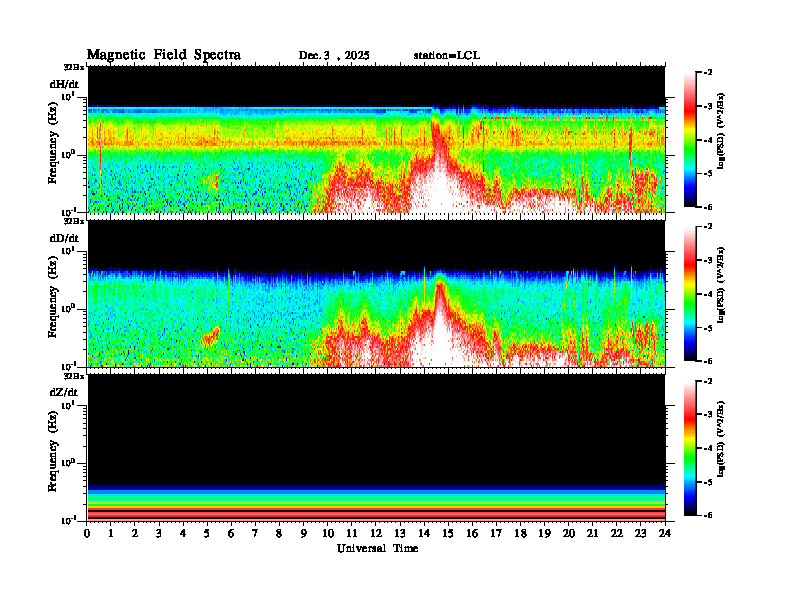
Task: Click the dD/dt spectrogram plot
Action: (376, 293)
